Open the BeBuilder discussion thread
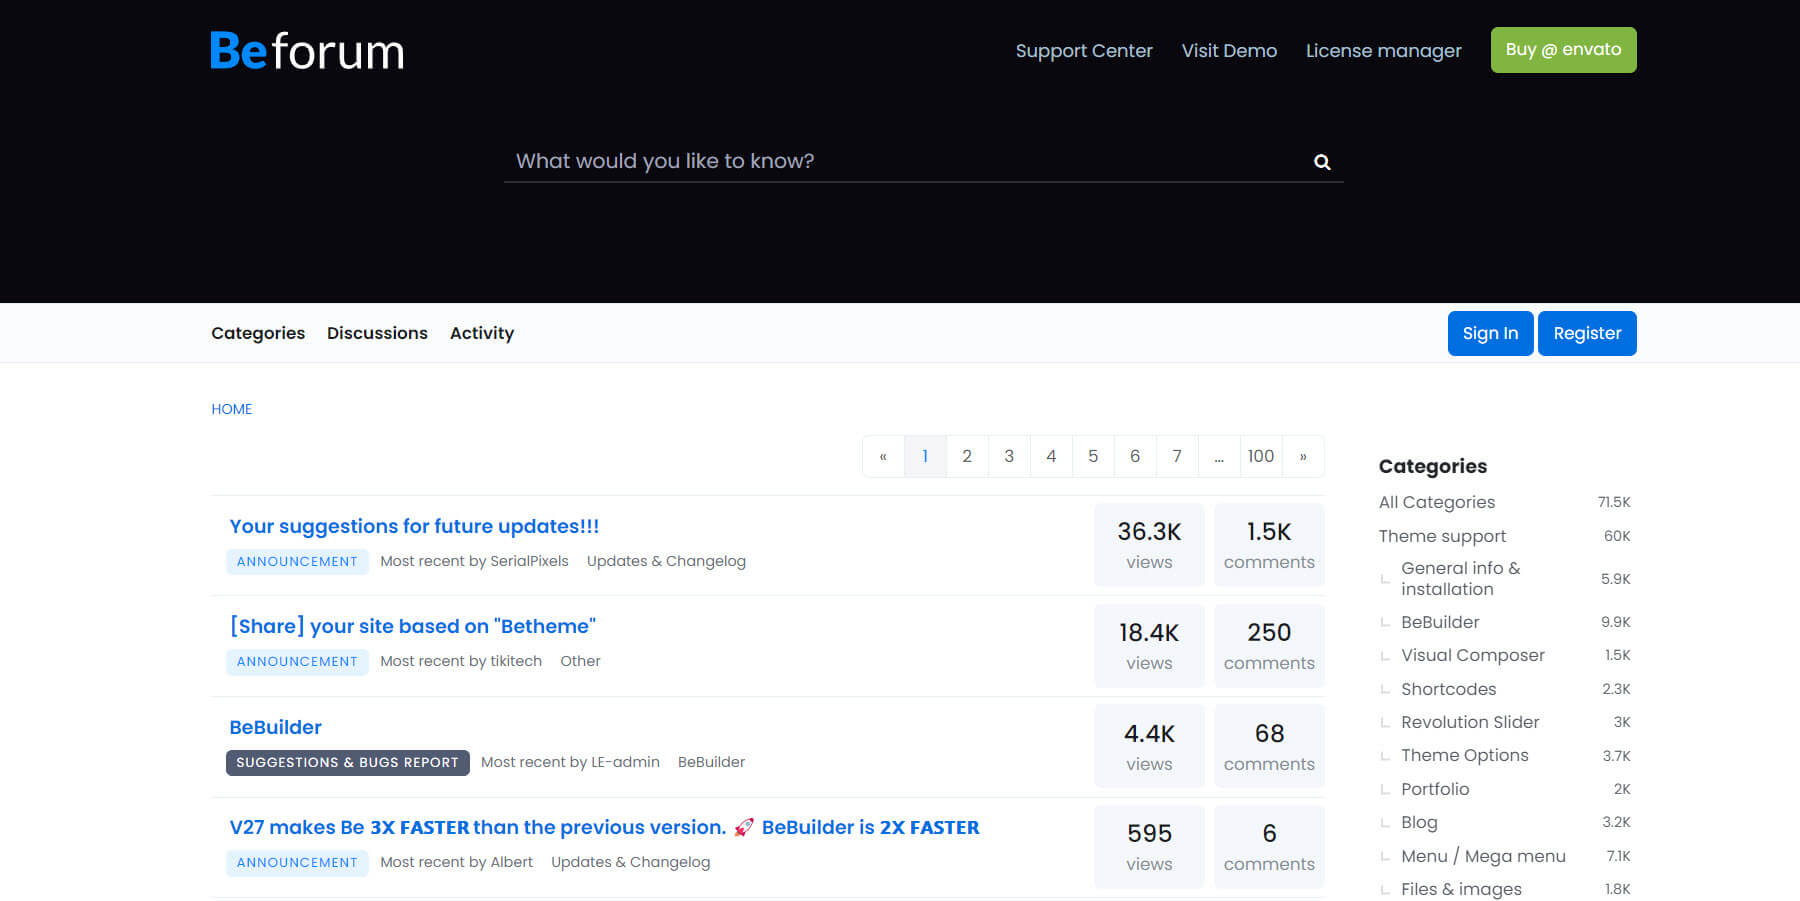 (275, 727)
